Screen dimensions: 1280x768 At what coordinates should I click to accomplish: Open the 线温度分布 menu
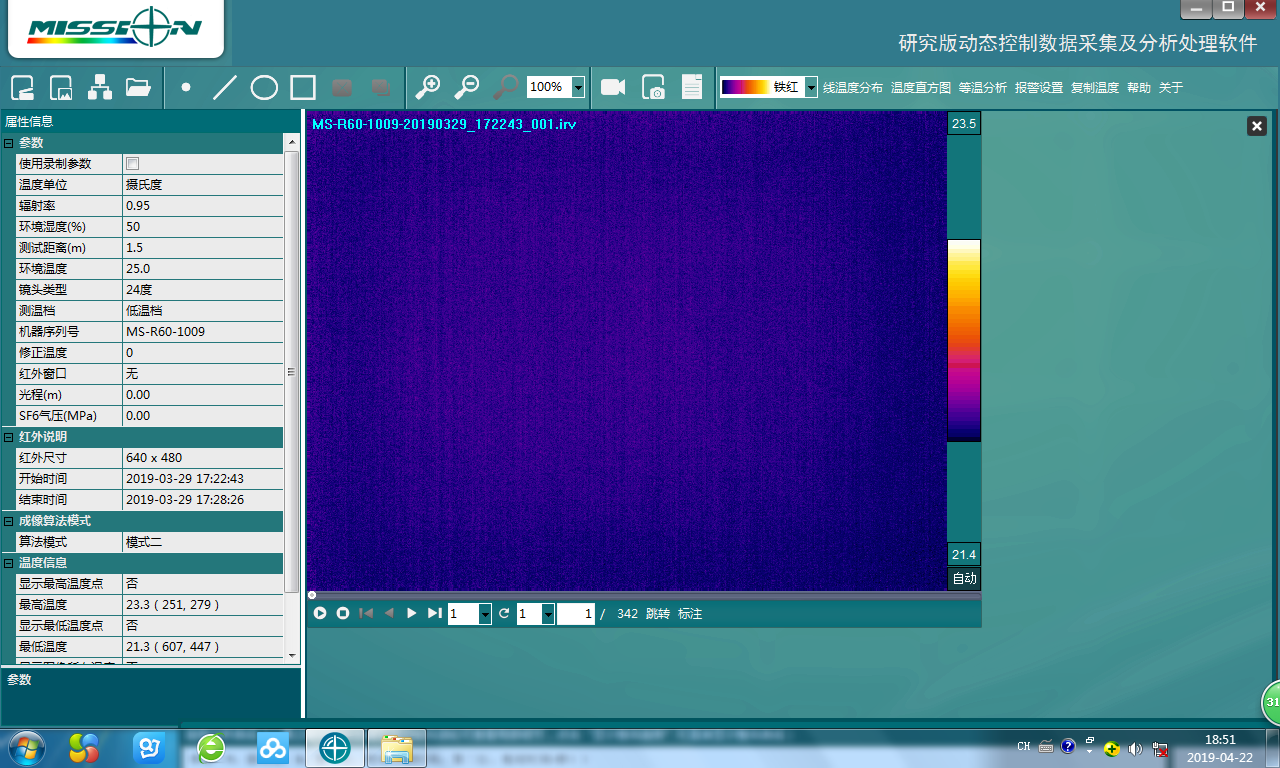(x=852, y=88)
